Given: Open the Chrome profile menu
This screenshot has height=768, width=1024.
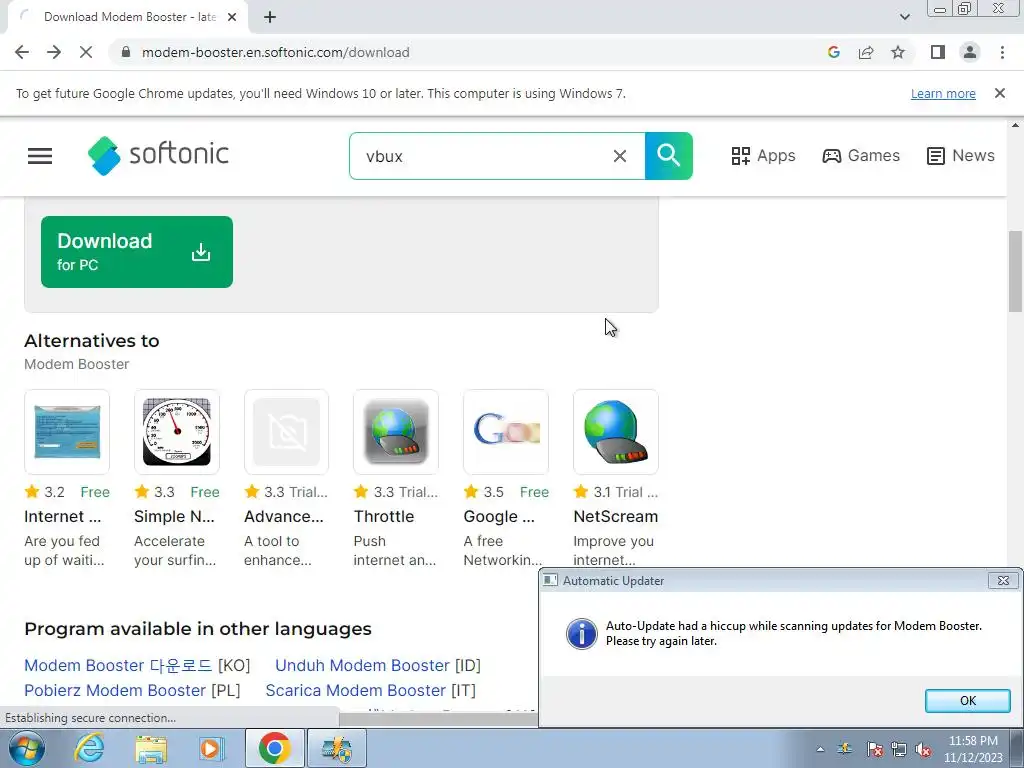Looking at the screenshot, I should click(x=970, y=52).
